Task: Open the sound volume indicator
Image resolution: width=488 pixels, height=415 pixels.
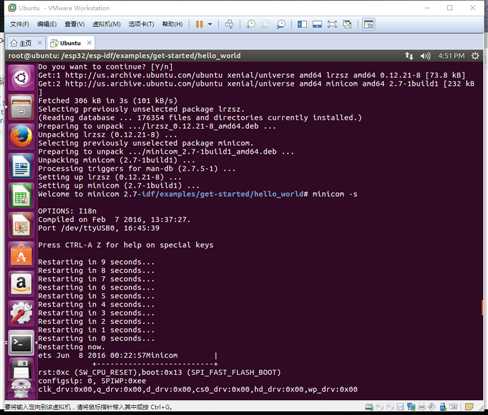Action: [425, 56]
